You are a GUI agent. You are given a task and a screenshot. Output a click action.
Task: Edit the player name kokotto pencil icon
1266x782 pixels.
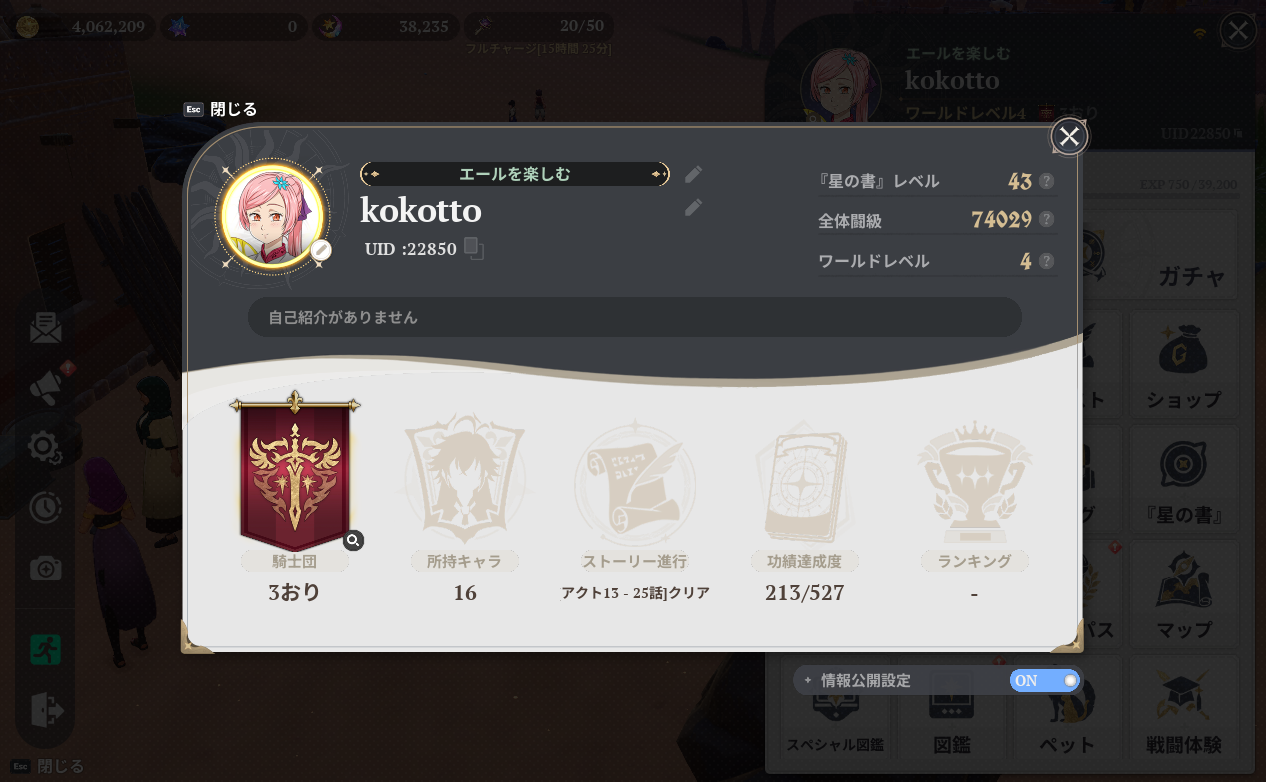[693, 207]
